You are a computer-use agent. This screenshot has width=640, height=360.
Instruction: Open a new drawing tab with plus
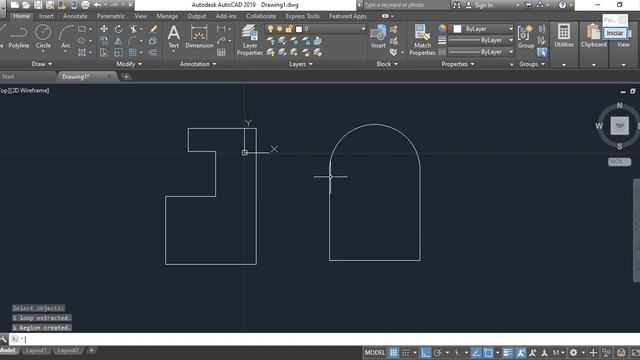point(126,76)
